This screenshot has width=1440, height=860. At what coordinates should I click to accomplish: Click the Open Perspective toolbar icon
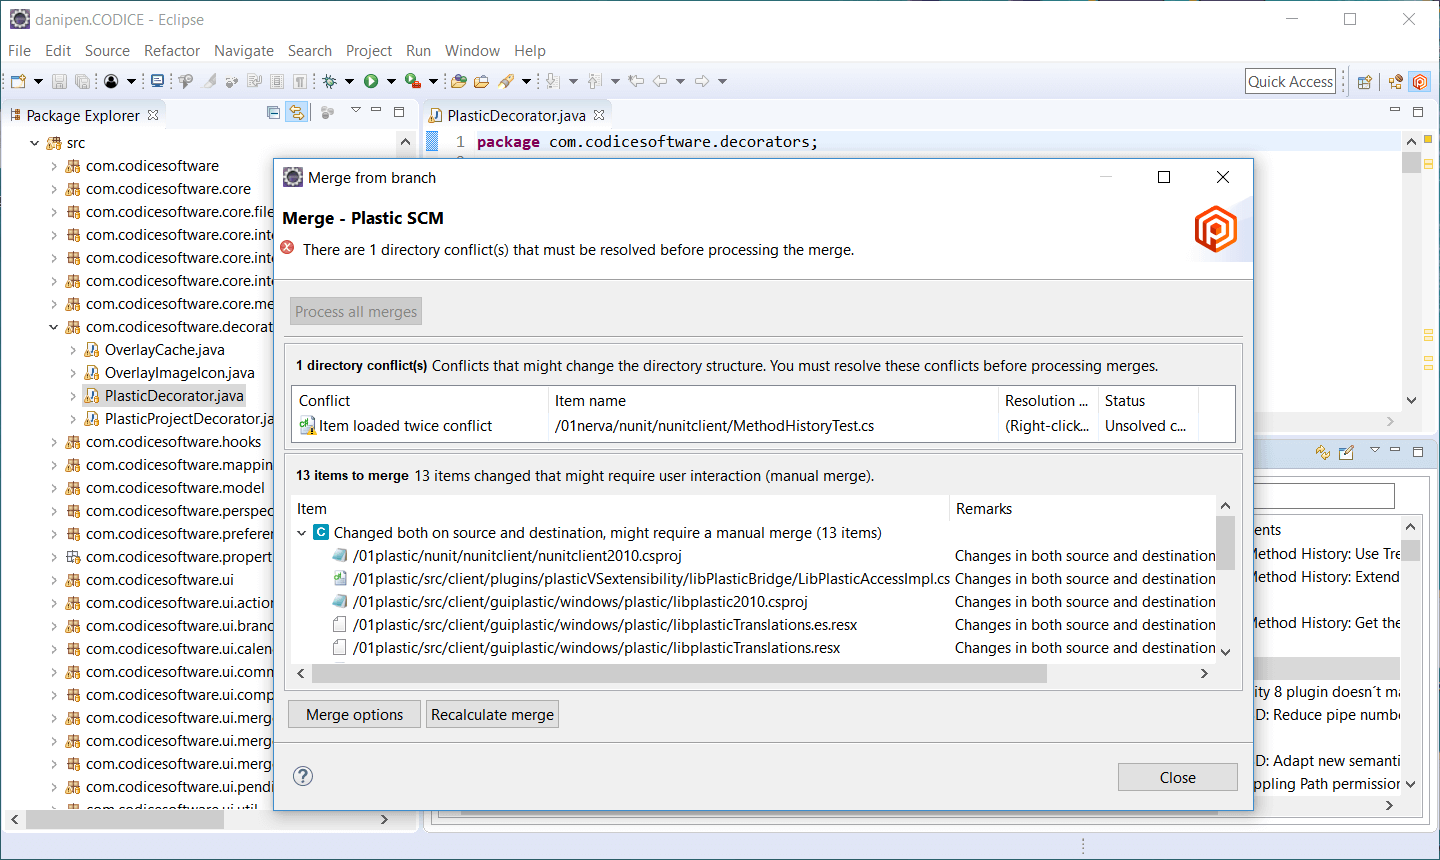point(1364,82)
